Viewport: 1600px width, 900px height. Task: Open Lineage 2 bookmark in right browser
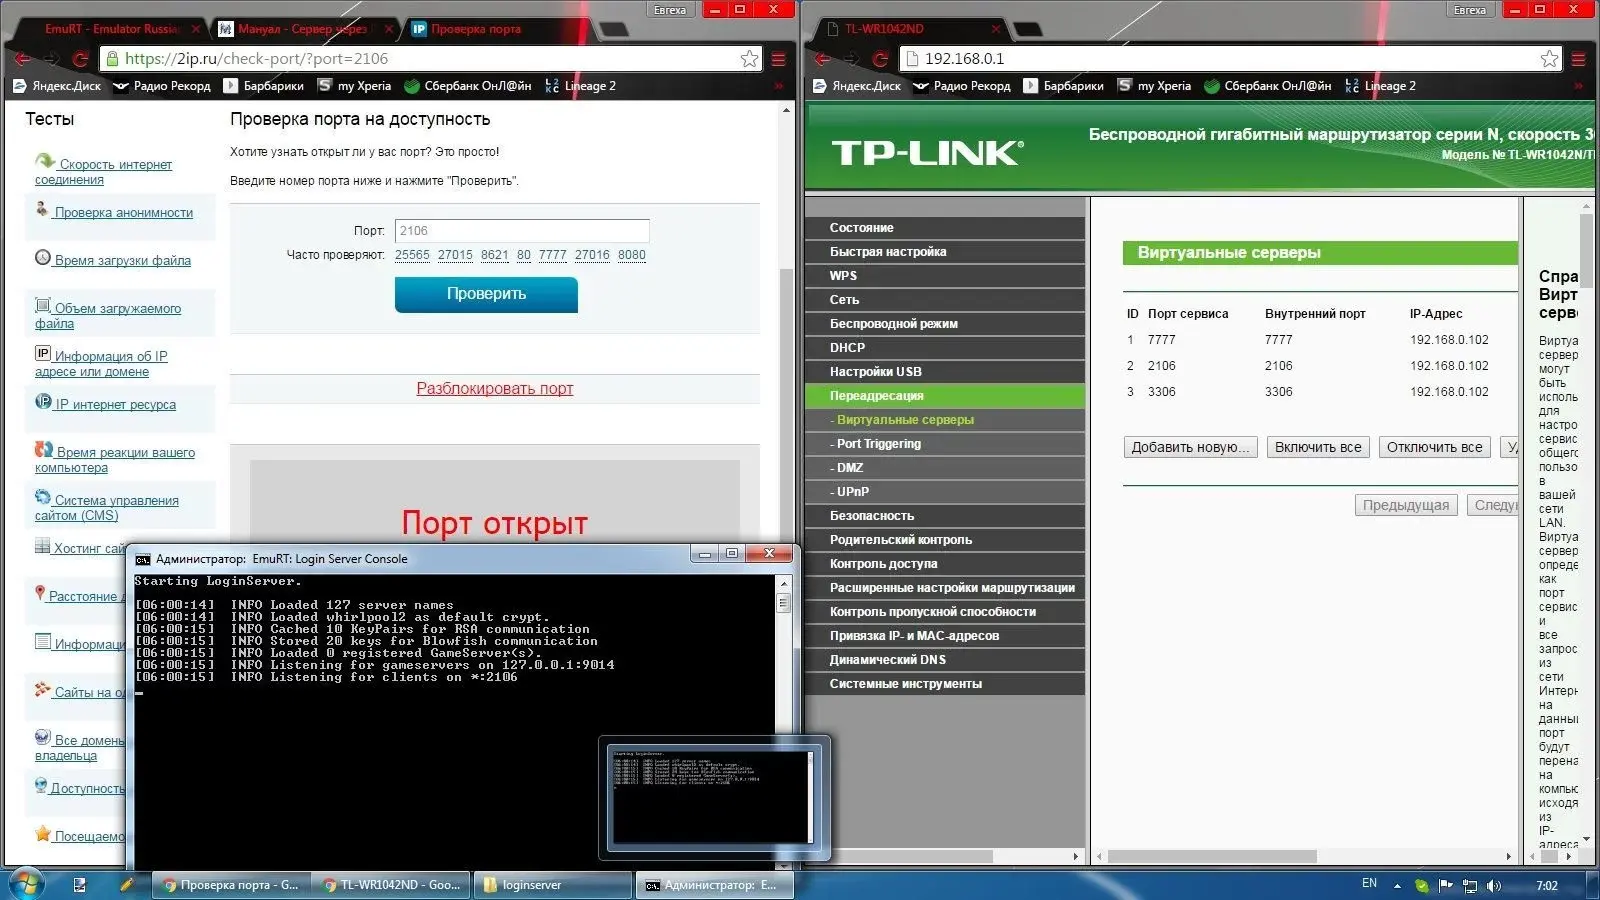click(1381, 86)
